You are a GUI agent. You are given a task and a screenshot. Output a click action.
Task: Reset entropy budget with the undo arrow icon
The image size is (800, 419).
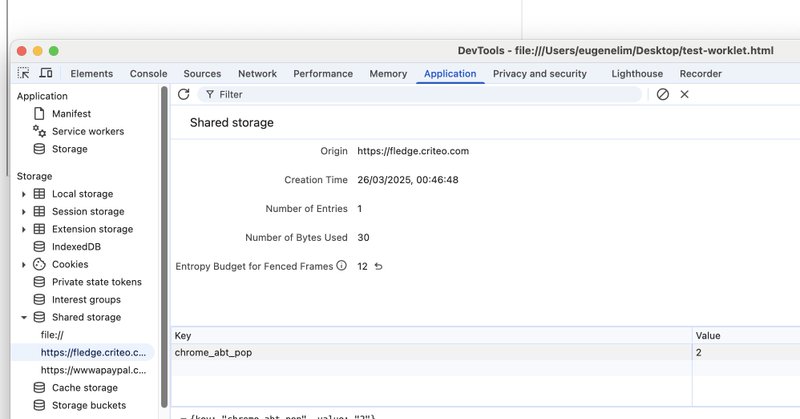tap(378, 266)
